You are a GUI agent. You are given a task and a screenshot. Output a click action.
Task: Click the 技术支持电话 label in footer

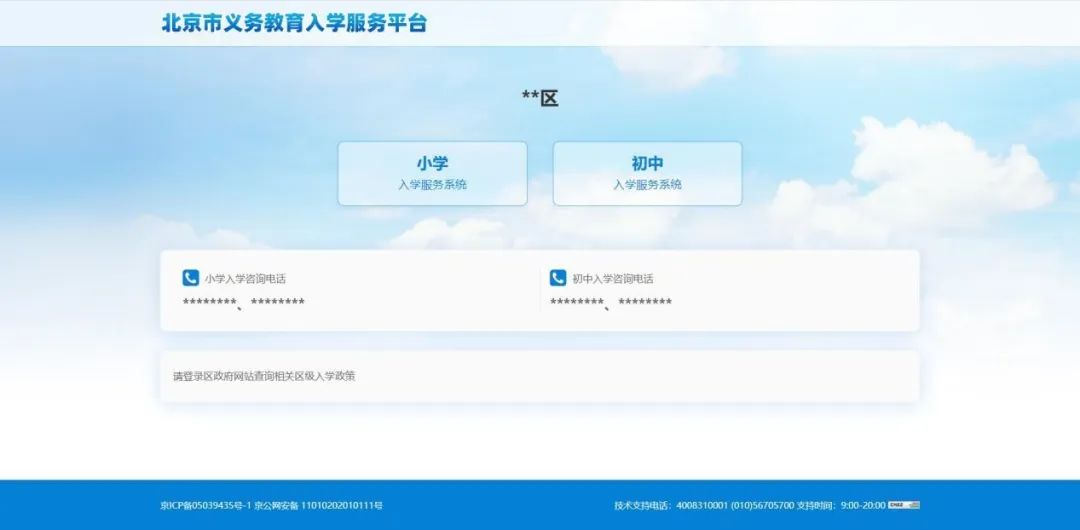click(643, 506)
